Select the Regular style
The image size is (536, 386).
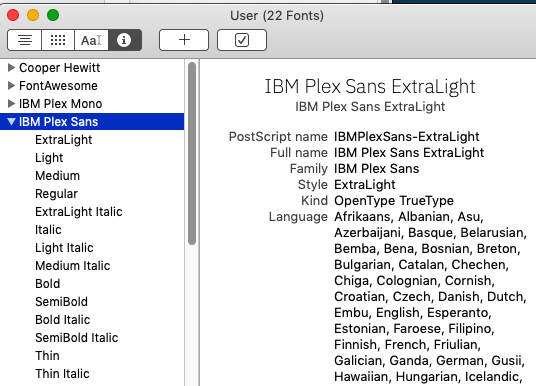[x=56, y=194]
